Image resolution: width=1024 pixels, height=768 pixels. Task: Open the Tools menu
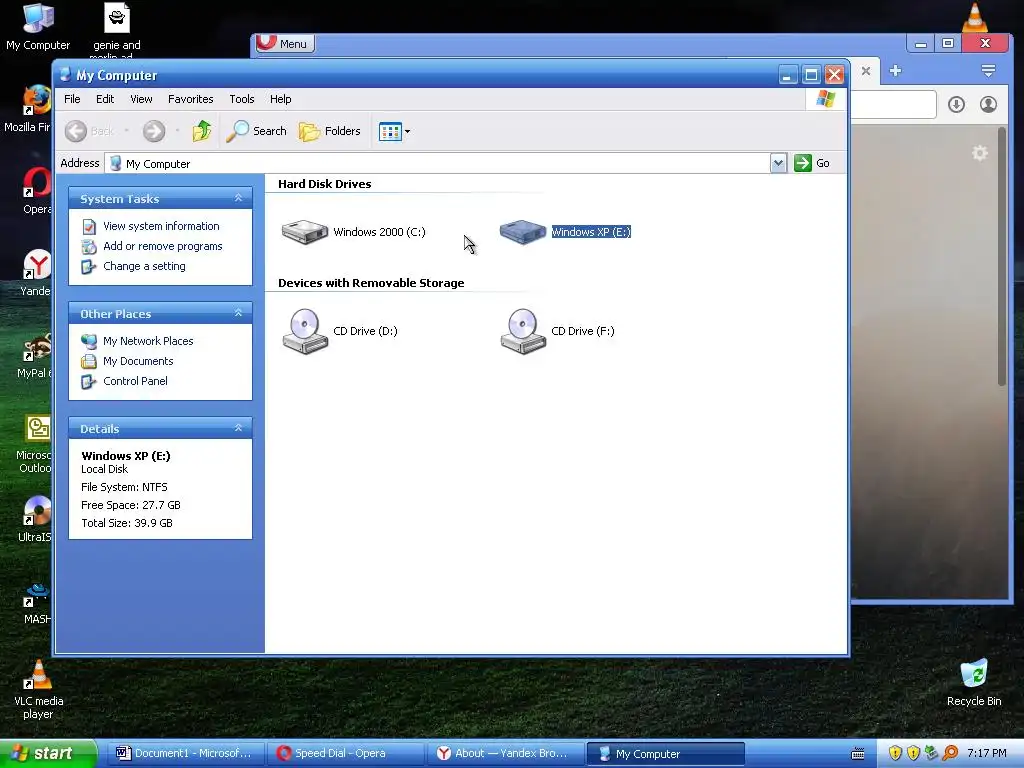coord(242,99)
